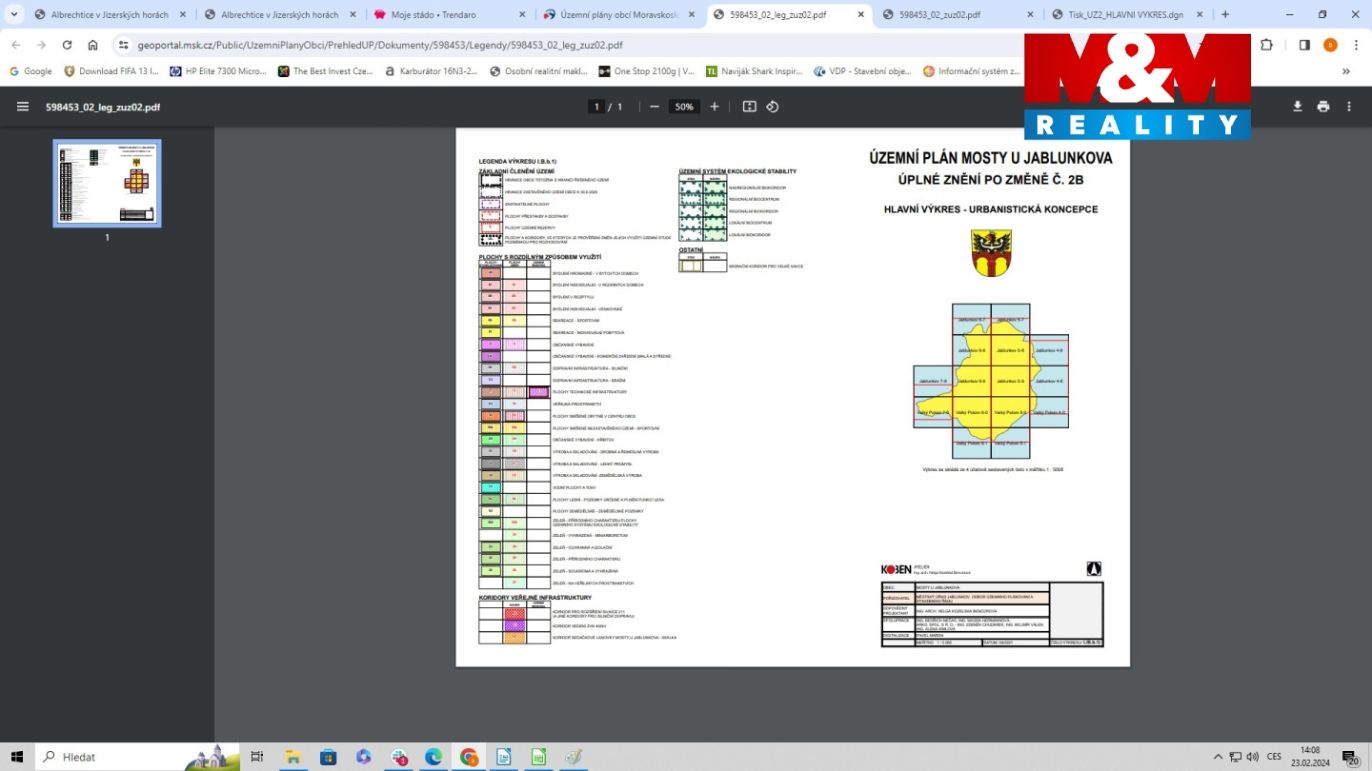Switch to Google Chrome on the taskbar

pos(469,757)
